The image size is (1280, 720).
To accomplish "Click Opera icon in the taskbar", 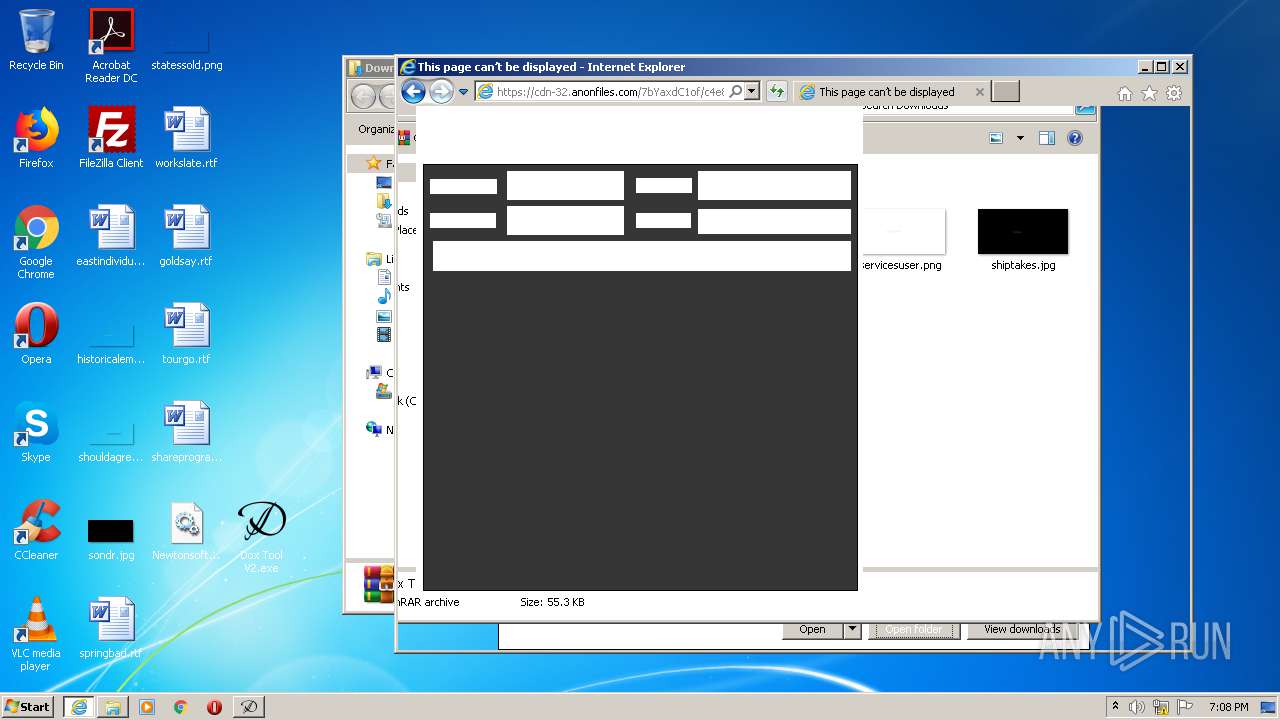I will tap(214, 707).
